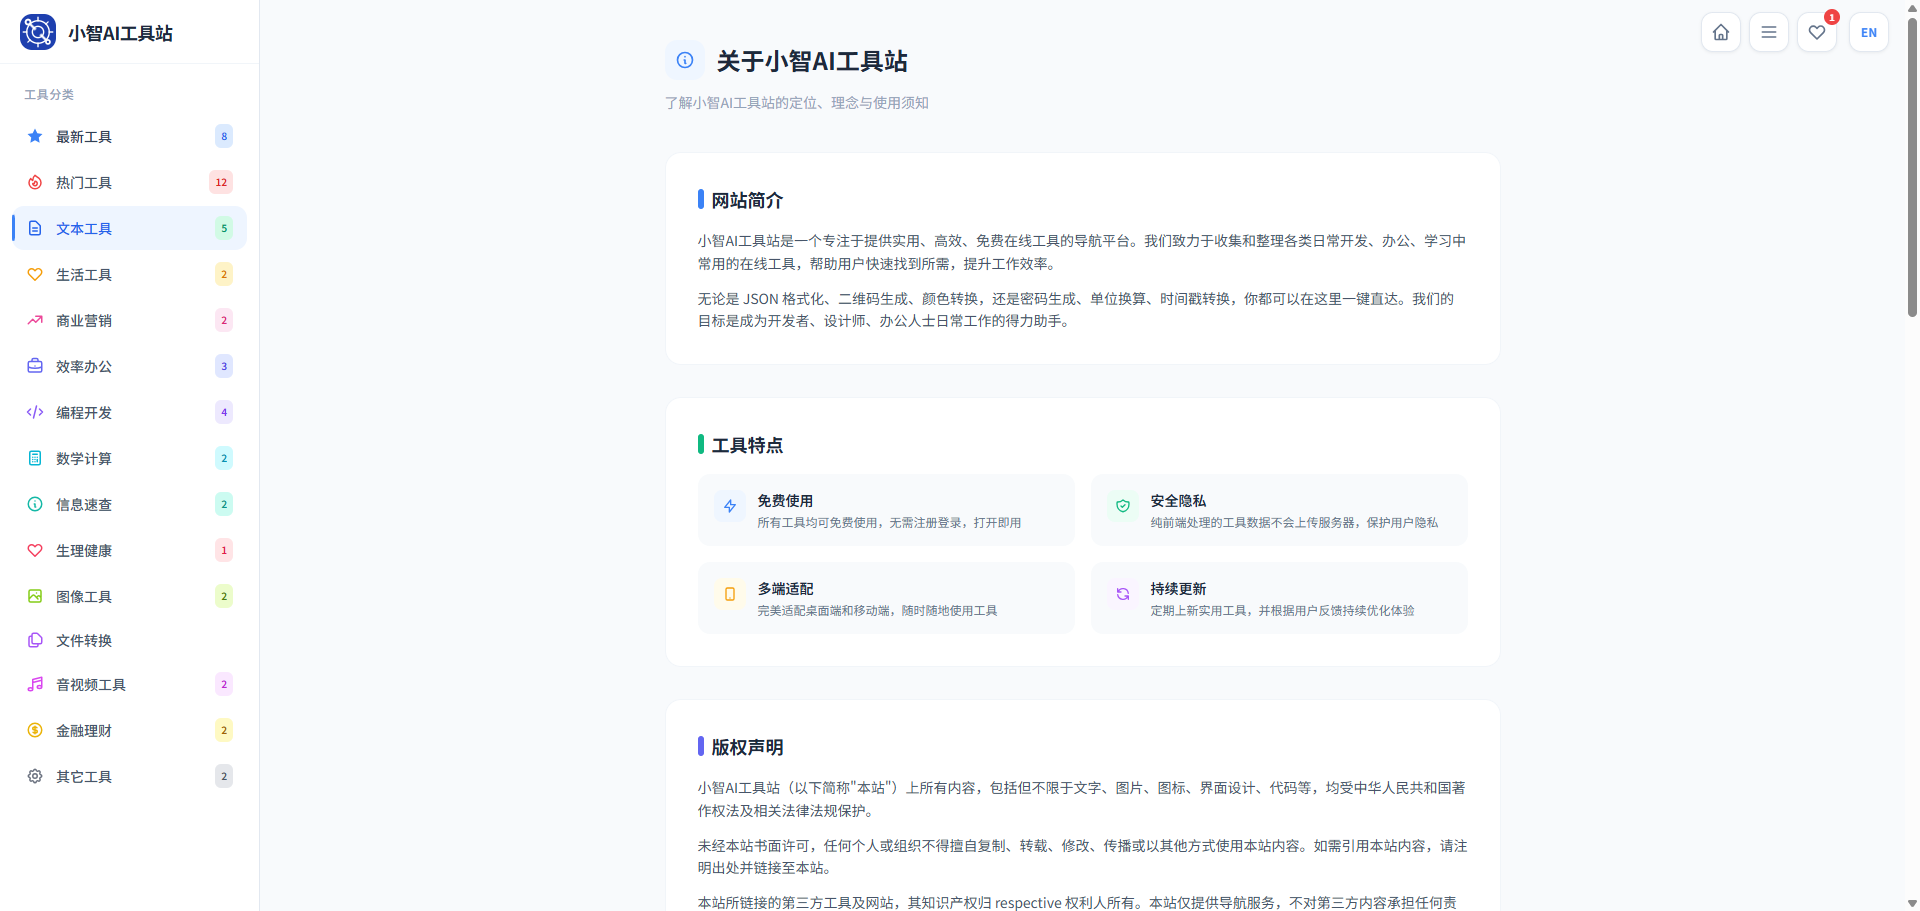Click the coin icon for 金融理财

(x=35, y=730)
